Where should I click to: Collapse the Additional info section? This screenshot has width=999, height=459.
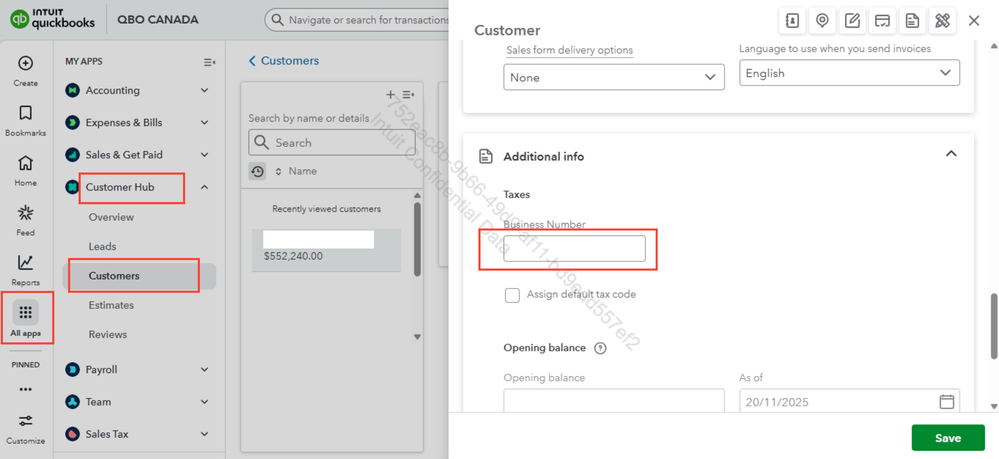coord(951,154)
